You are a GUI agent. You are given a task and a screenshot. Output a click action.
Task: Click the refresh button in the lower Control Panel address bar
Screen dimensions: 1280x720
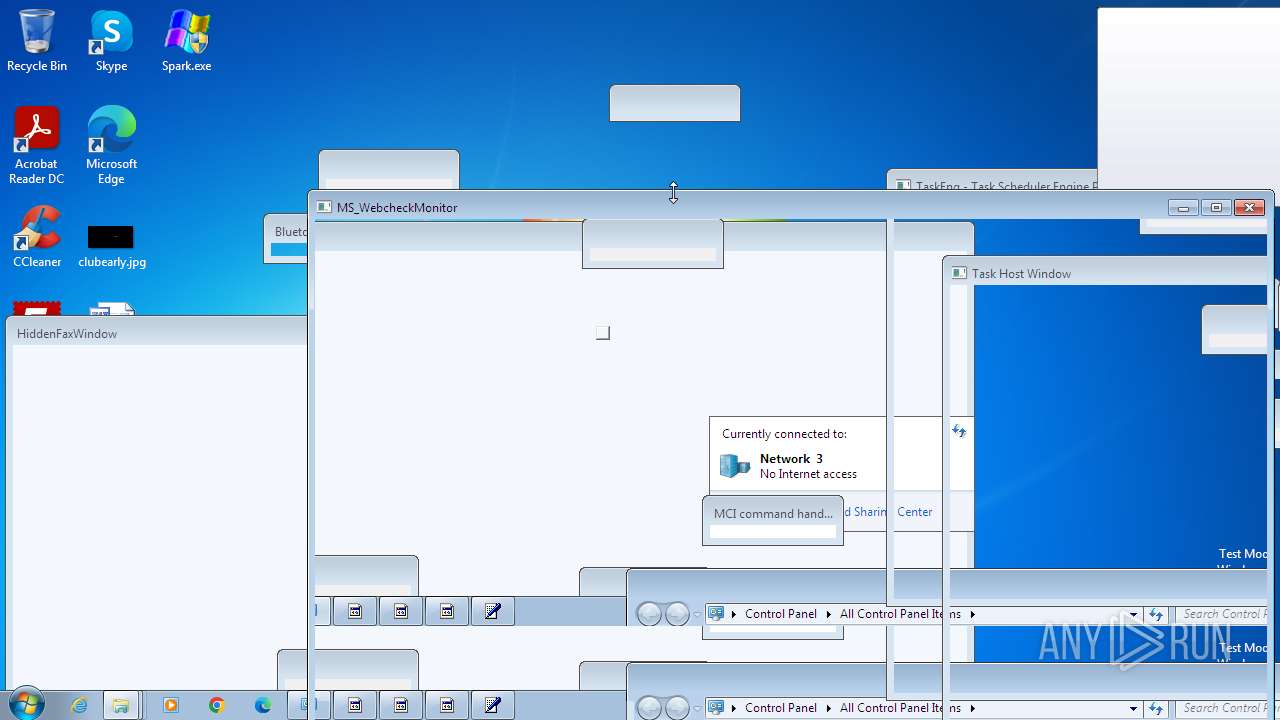(1156, 708)
